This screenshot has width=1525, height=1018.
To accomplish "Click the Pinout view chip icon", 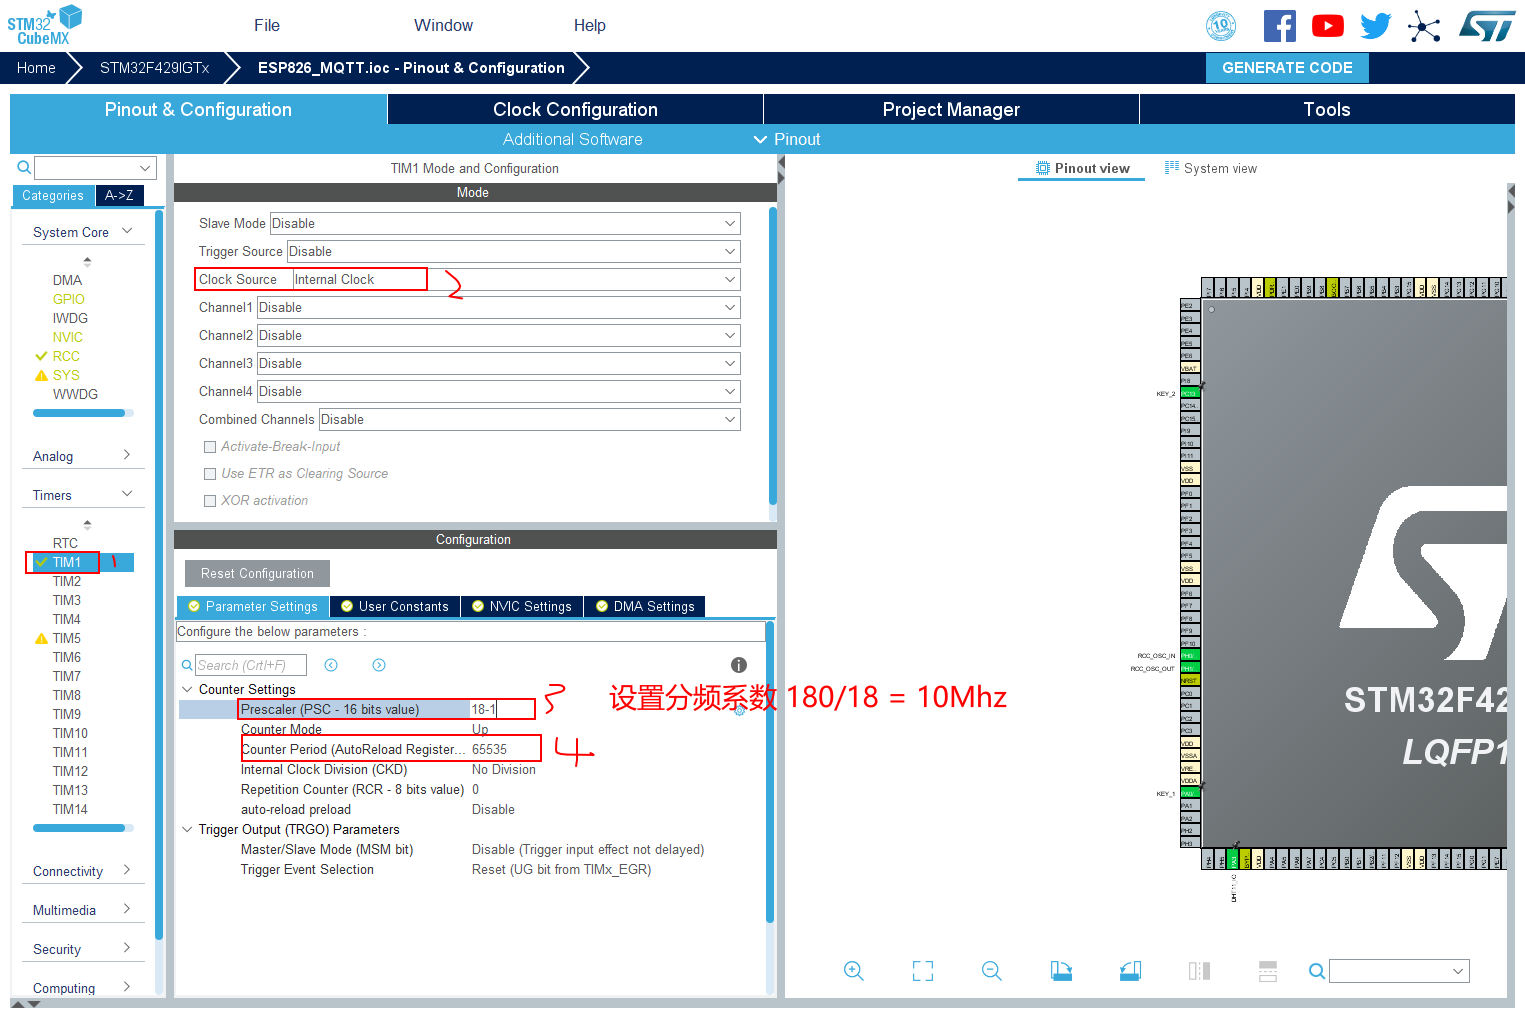I will [1043, 168].
